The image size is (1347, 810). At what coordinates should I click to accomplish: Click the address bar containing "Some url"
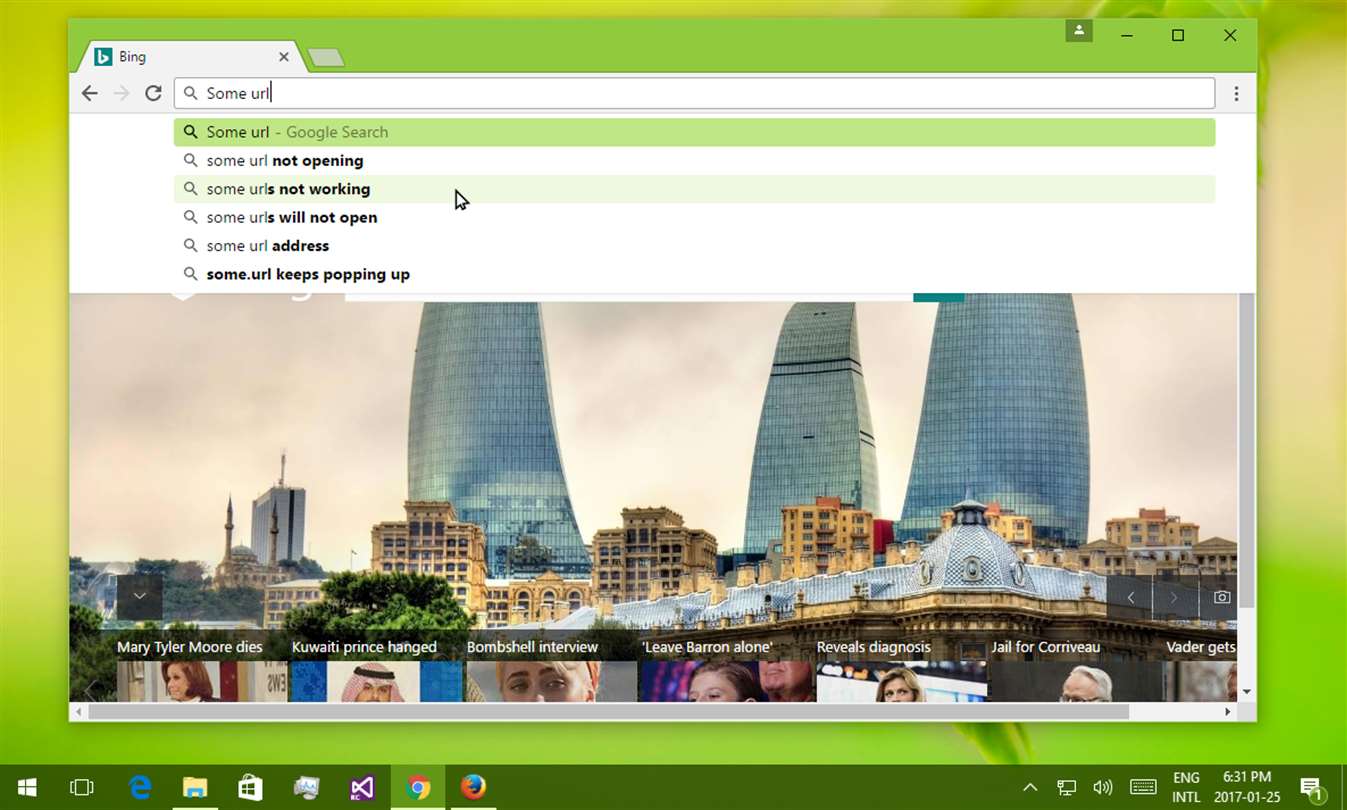[694, 93]
